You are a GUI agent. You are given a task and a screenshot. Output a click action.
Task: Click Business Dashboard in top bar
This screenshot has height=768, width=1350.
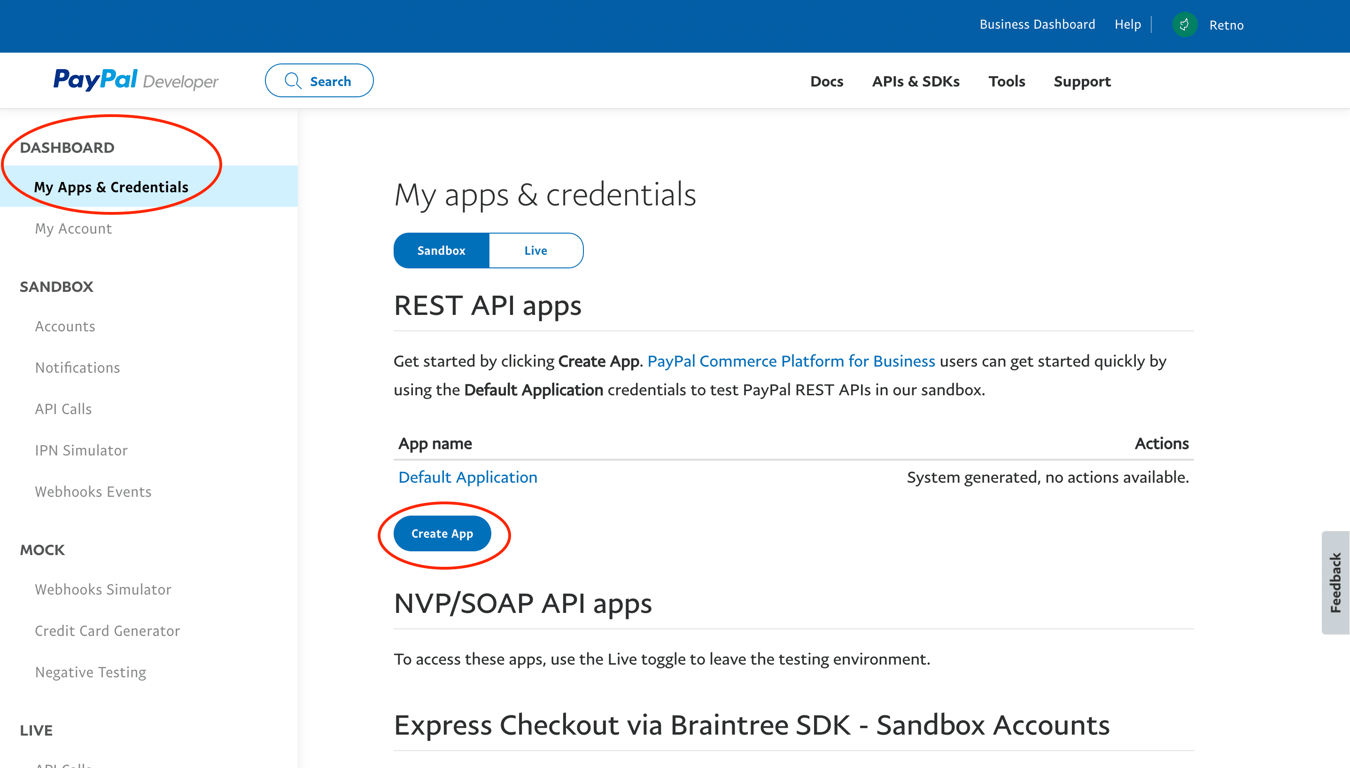[x=1037, y=24]
